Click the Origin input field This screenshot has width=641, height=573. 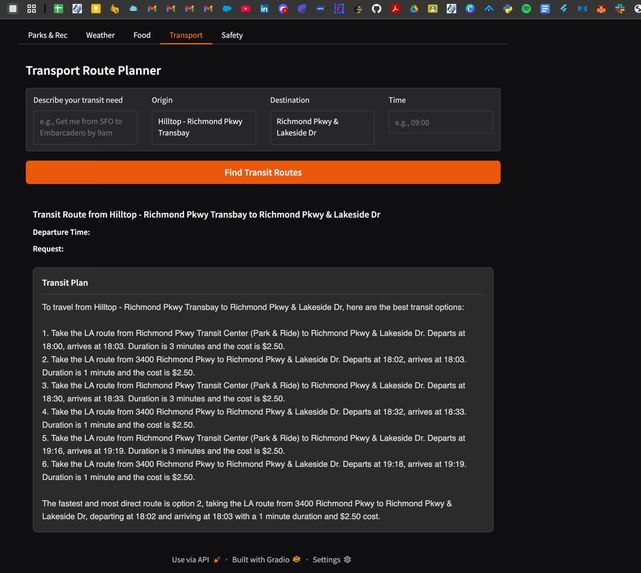[204, 127]
